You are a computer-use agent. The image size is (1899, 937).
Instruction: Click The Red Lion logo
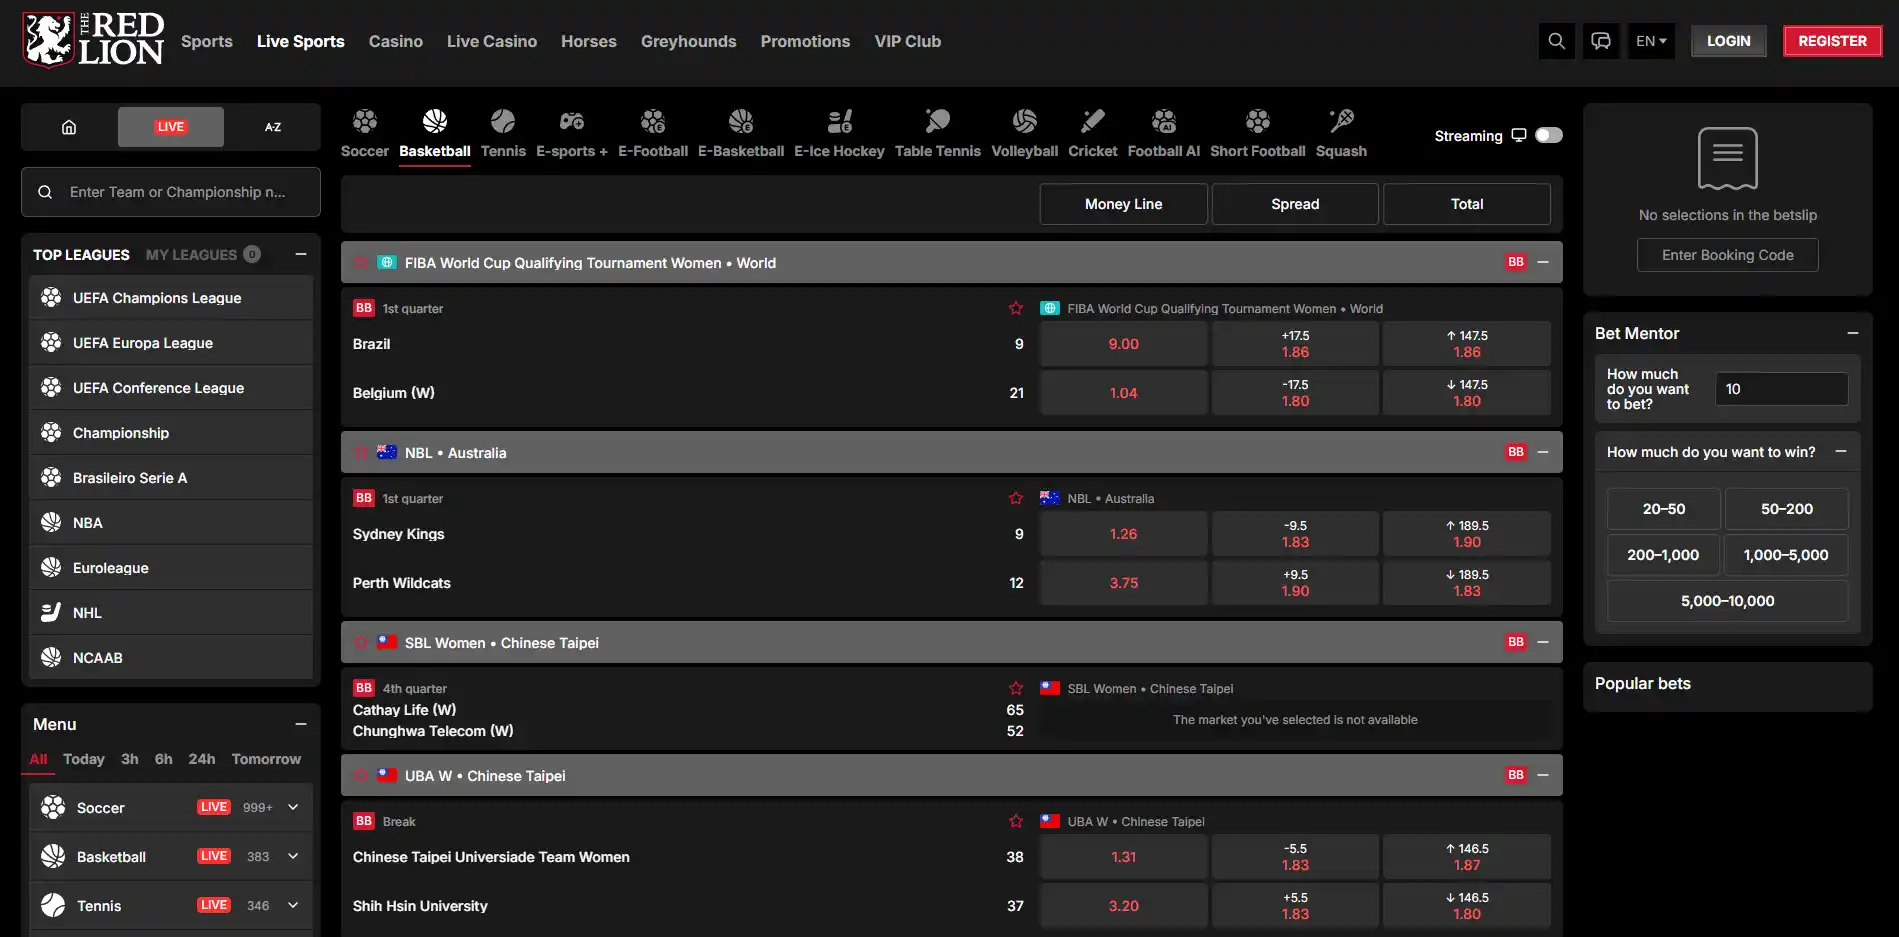(x=93, y=40)
